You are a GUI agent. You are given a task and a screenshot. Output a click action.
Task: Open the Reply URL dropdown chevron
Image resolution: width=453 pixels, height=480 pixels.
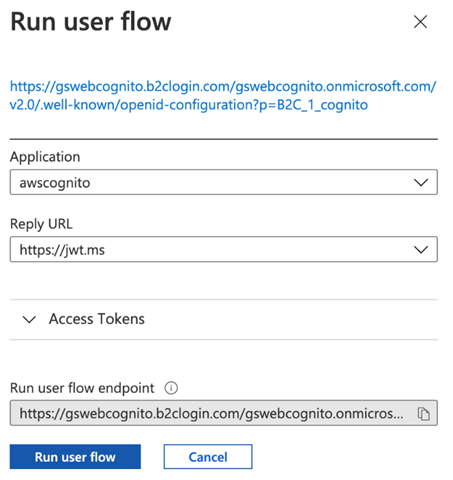[421, 250]
